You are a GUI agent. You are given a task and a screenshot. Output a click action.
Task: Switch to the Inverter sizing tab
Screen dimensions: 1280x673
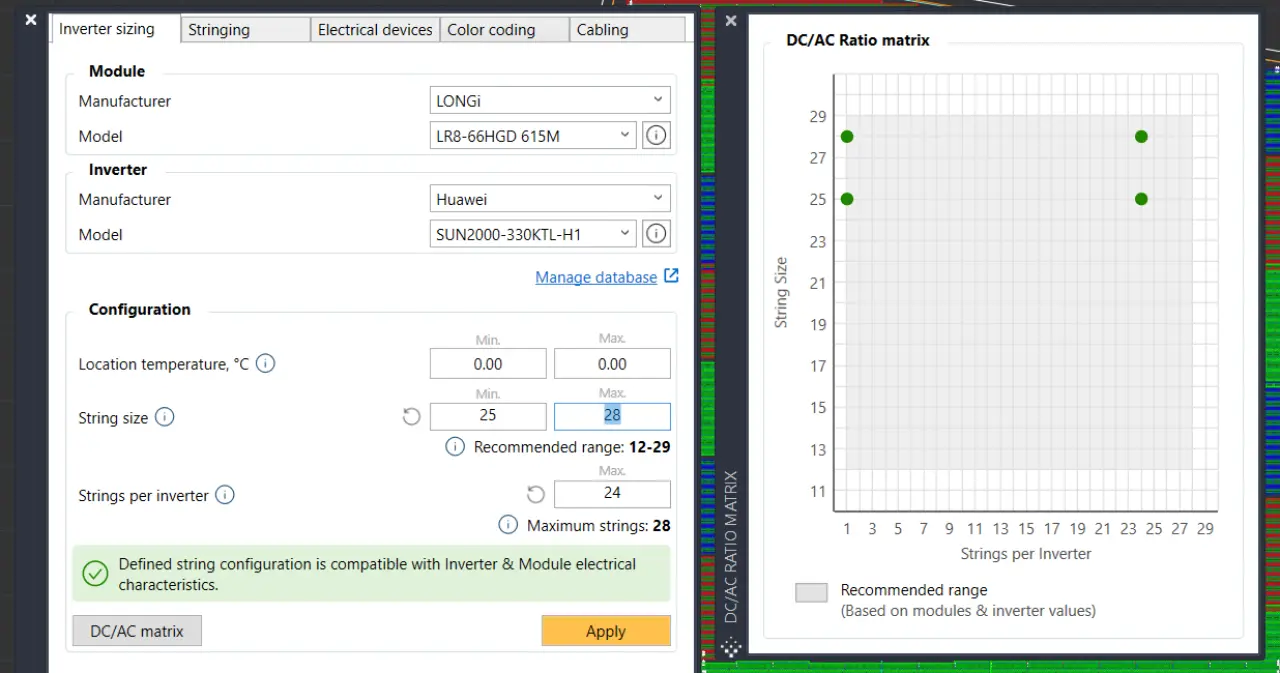point(116,28)
